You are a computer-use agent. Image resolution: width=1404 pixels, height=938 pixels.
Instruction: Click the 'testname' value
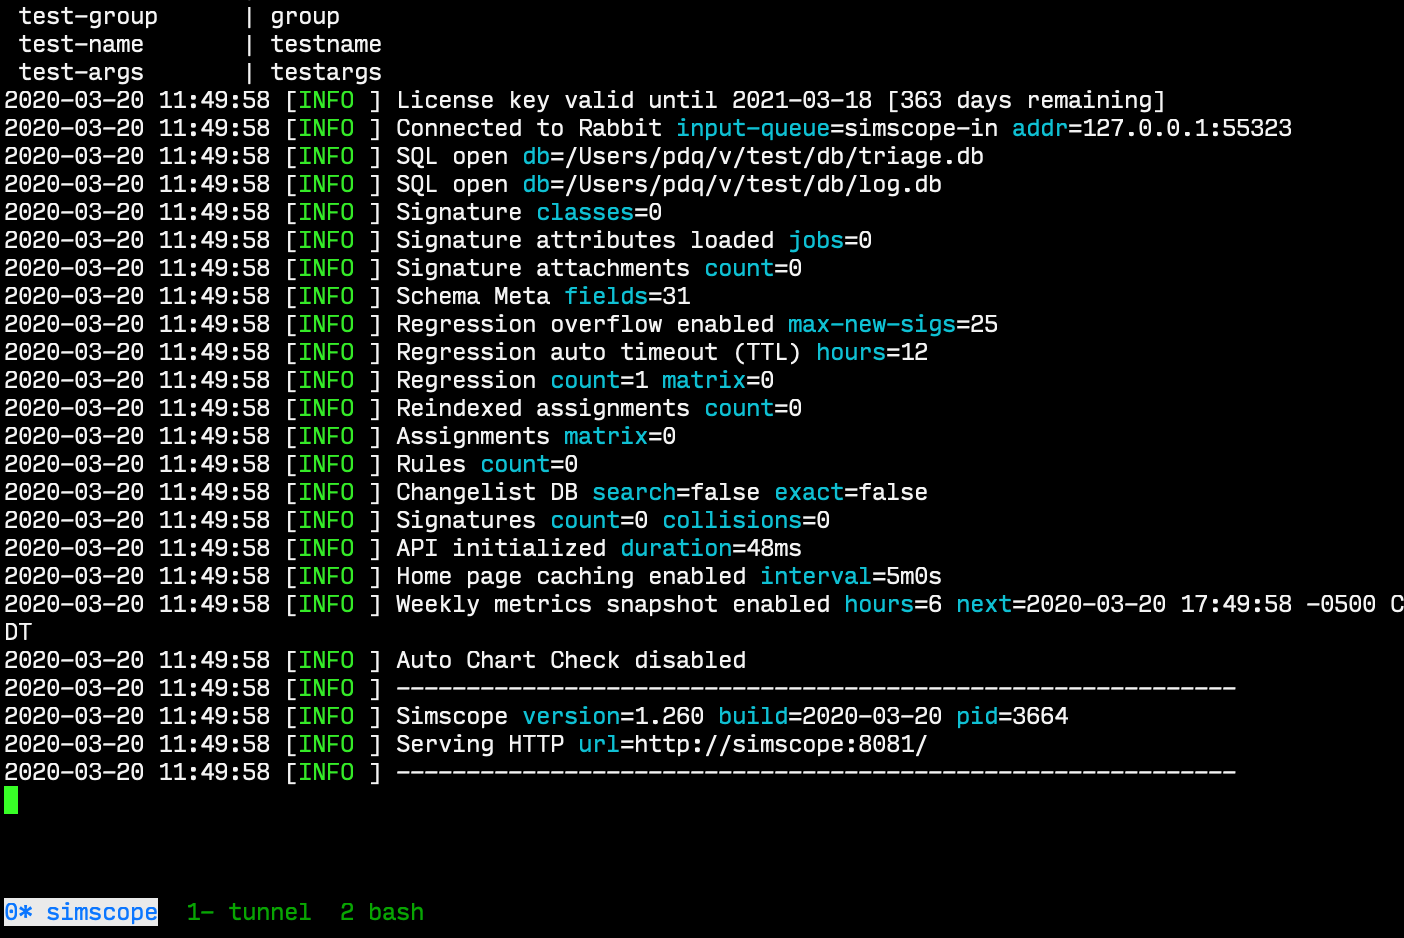pyautogui.click(x=326, y=44)
